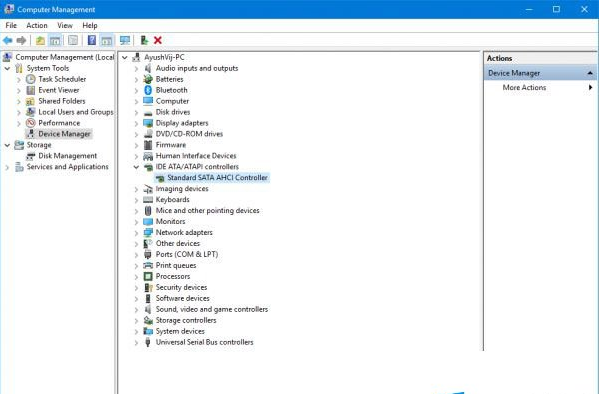Select Human Interface Devices
This screenshot has height=394, width=600.
[x=196, y=156]
